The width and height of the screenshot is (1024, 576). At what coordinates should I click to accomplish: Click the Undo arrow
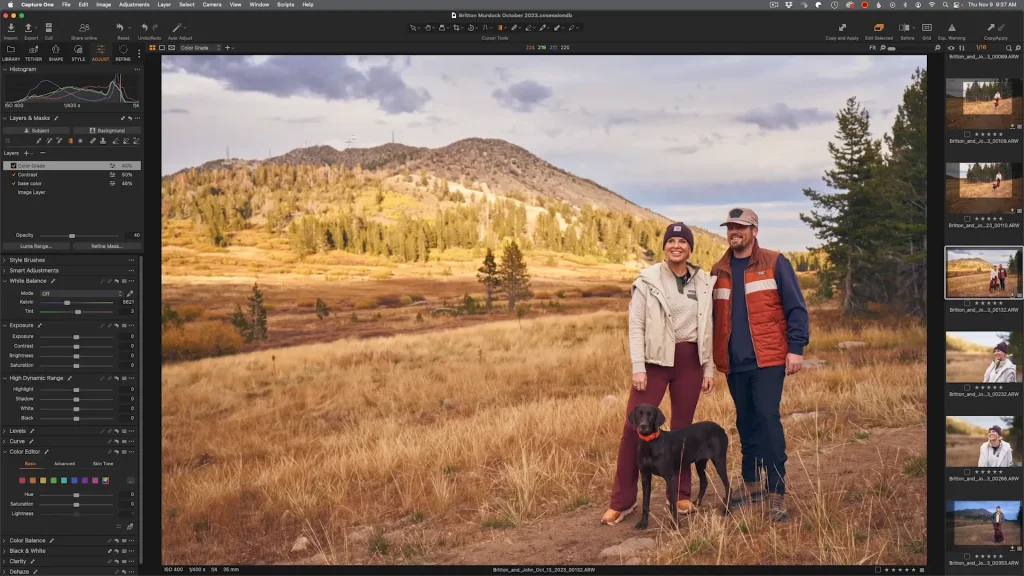coord(144,28)
